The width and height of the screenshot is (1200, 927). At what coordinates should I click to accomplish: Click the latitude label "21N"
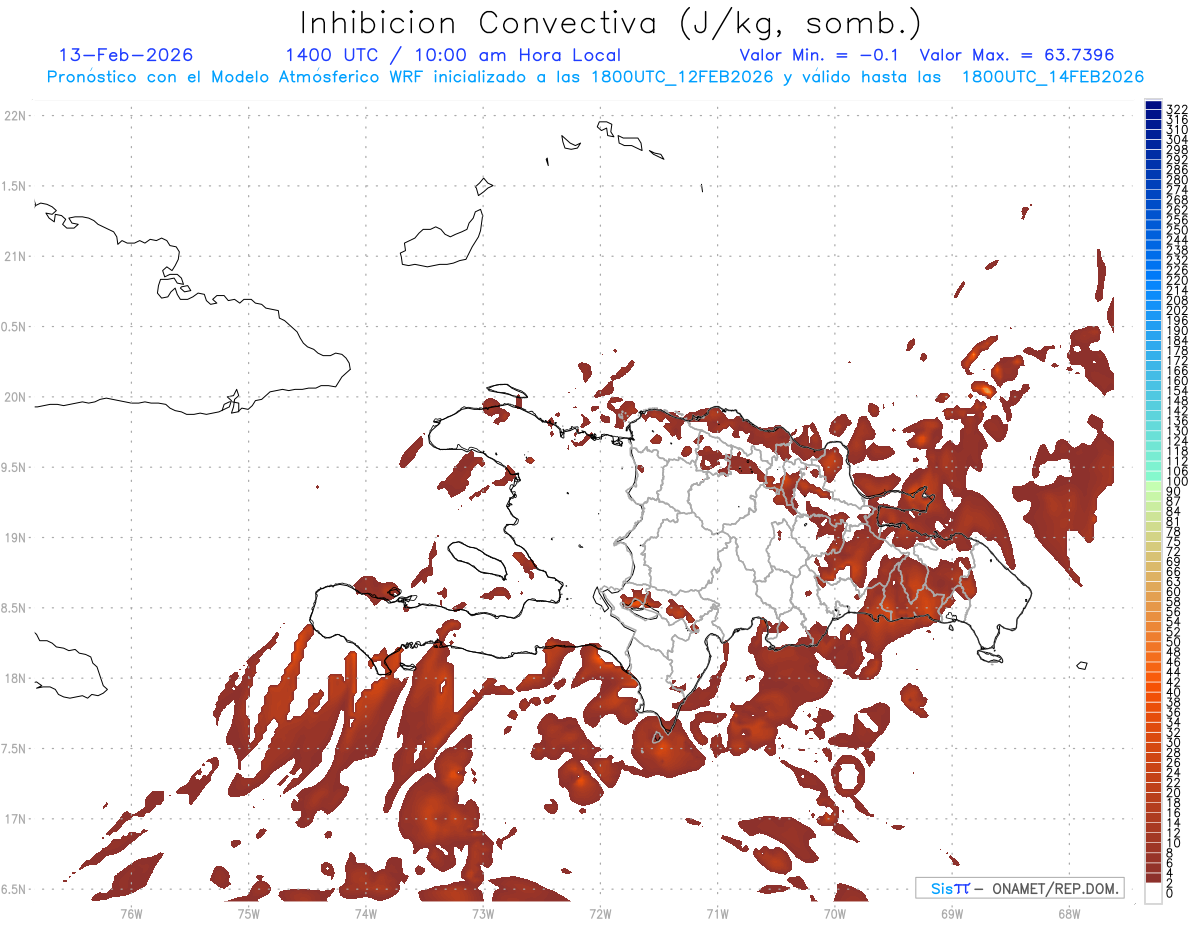pyautogui.click(x=14, y=256)
